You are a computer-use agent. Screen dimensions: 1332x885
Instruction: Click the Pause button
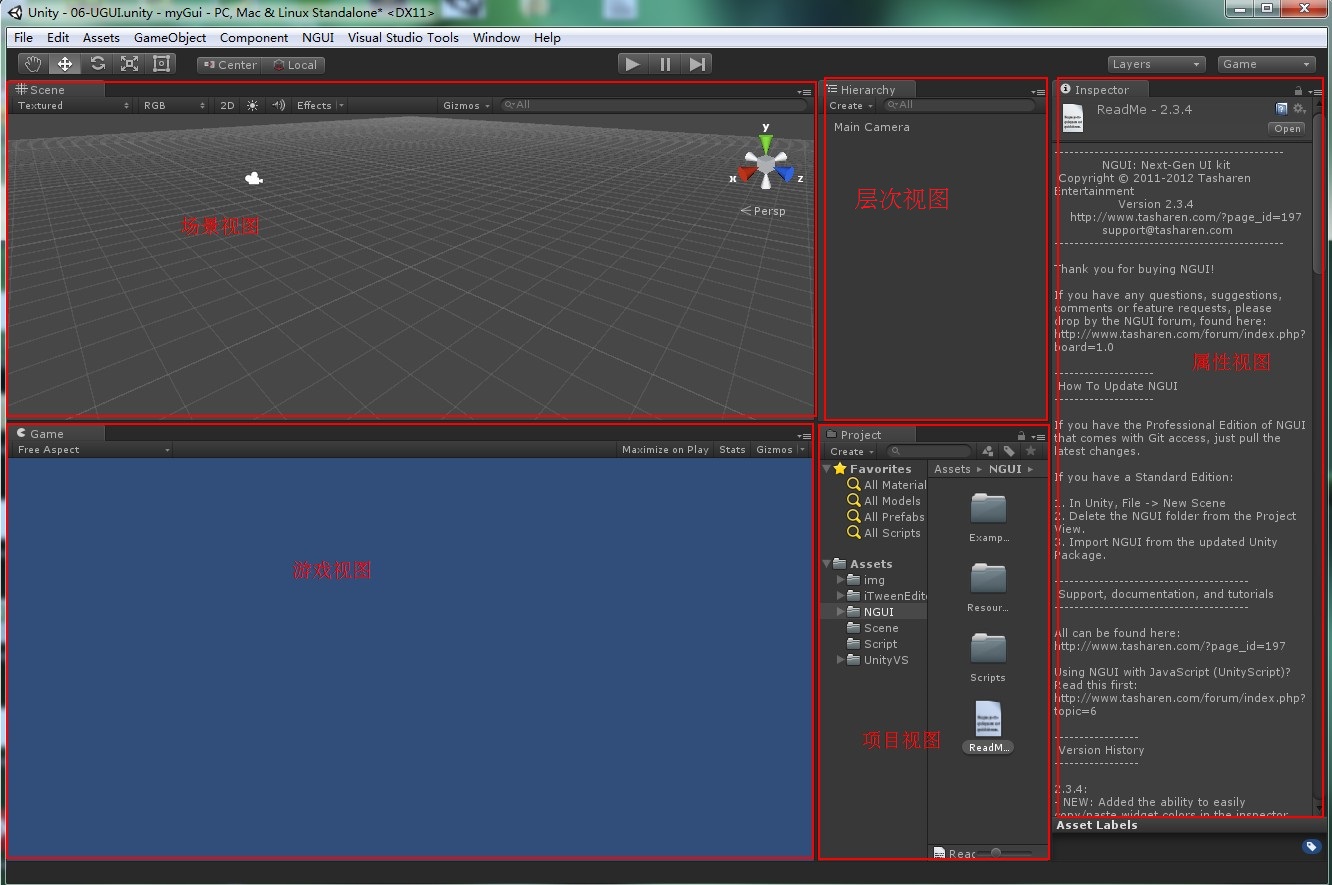click(x=665, y=64)
